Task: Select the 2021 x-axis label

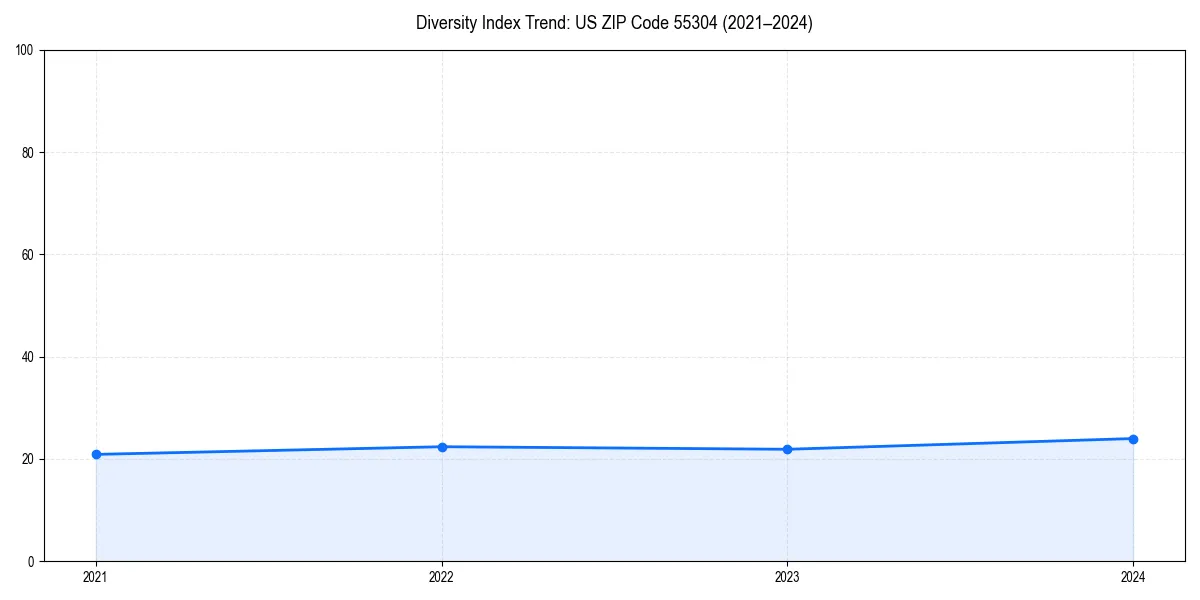Action: coord(96,577)
